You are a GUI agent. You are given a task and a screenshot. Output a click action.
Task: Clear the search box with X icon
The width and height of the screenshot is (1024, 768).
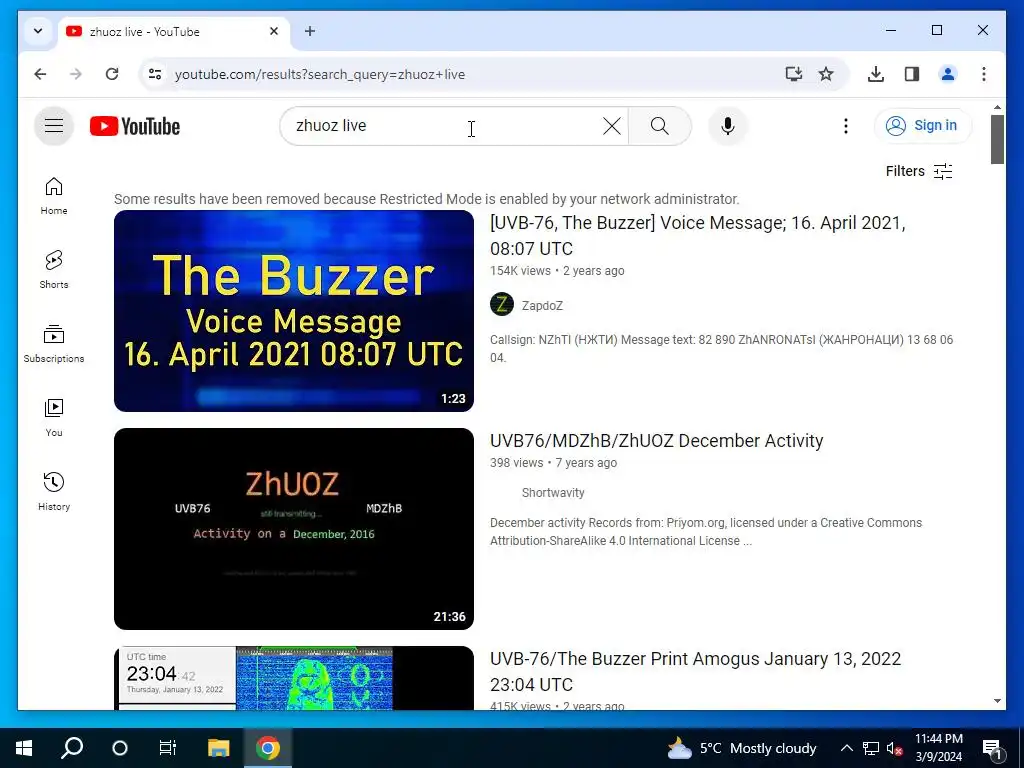pos(612,125)
